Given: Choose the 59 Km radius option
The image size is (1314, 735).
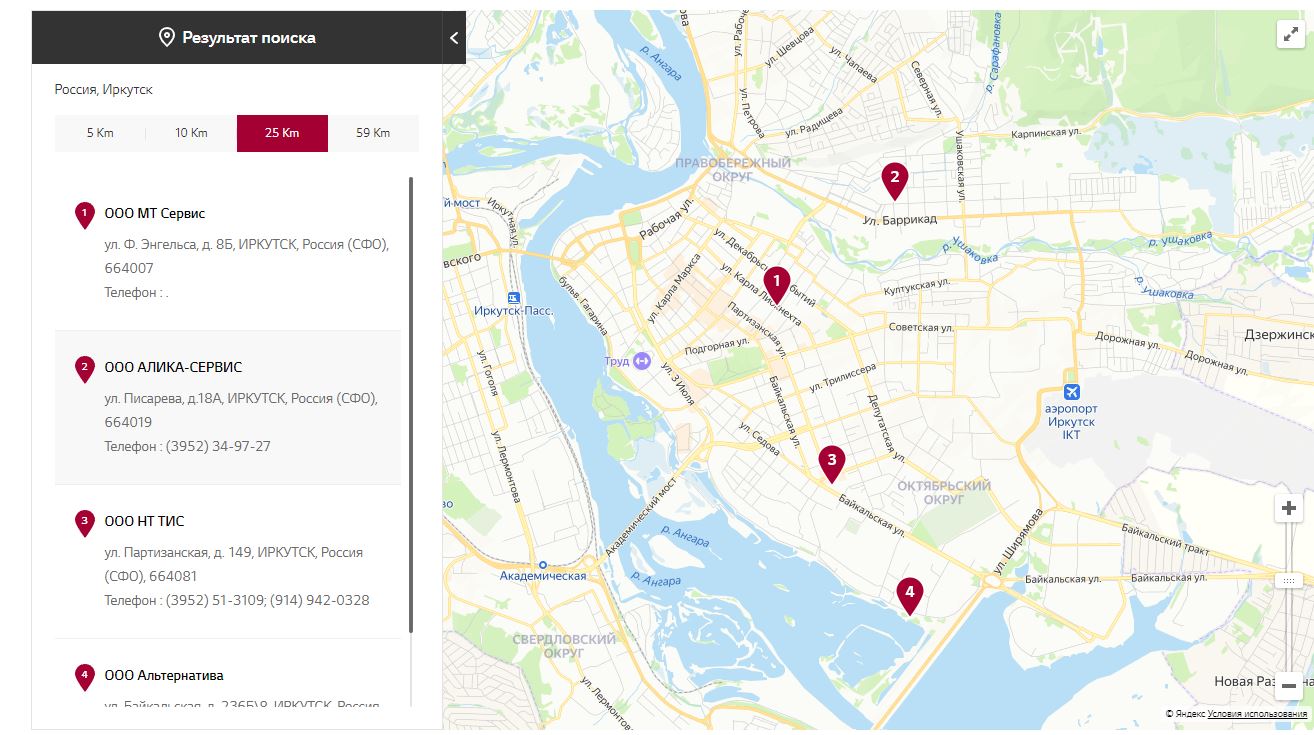Looking at the screenshot, I should pyautogui.click(x=373, y=133).
